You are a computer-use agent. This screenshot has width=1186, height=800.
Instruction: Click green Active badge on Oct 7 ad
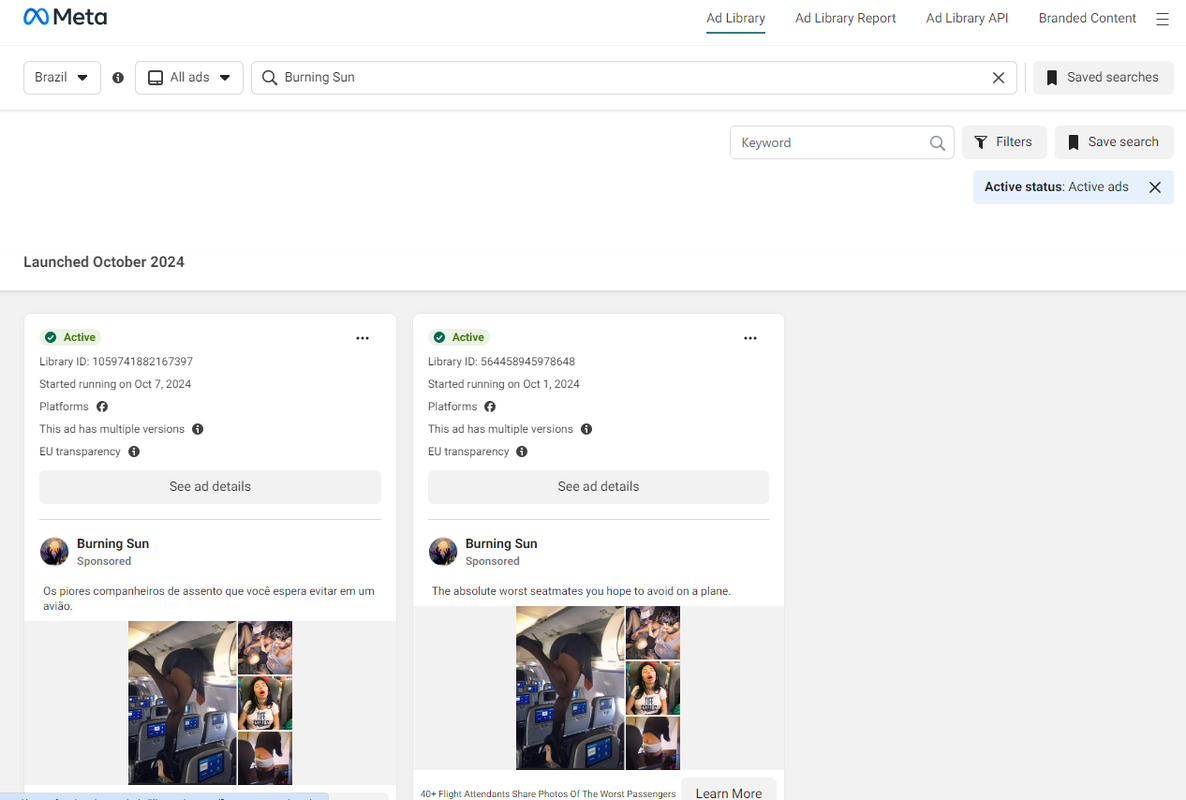[x=70, y=337]
